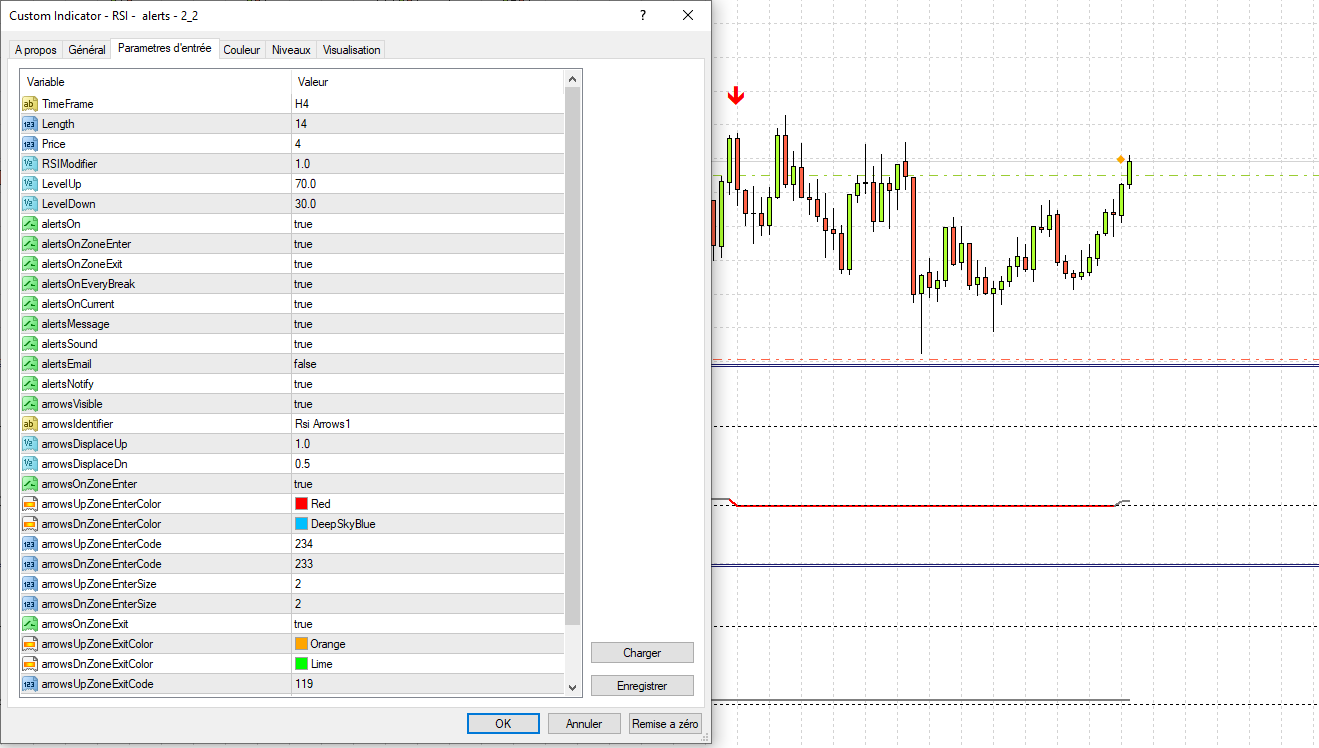Select the LevelUp value field 70.0

427,184
